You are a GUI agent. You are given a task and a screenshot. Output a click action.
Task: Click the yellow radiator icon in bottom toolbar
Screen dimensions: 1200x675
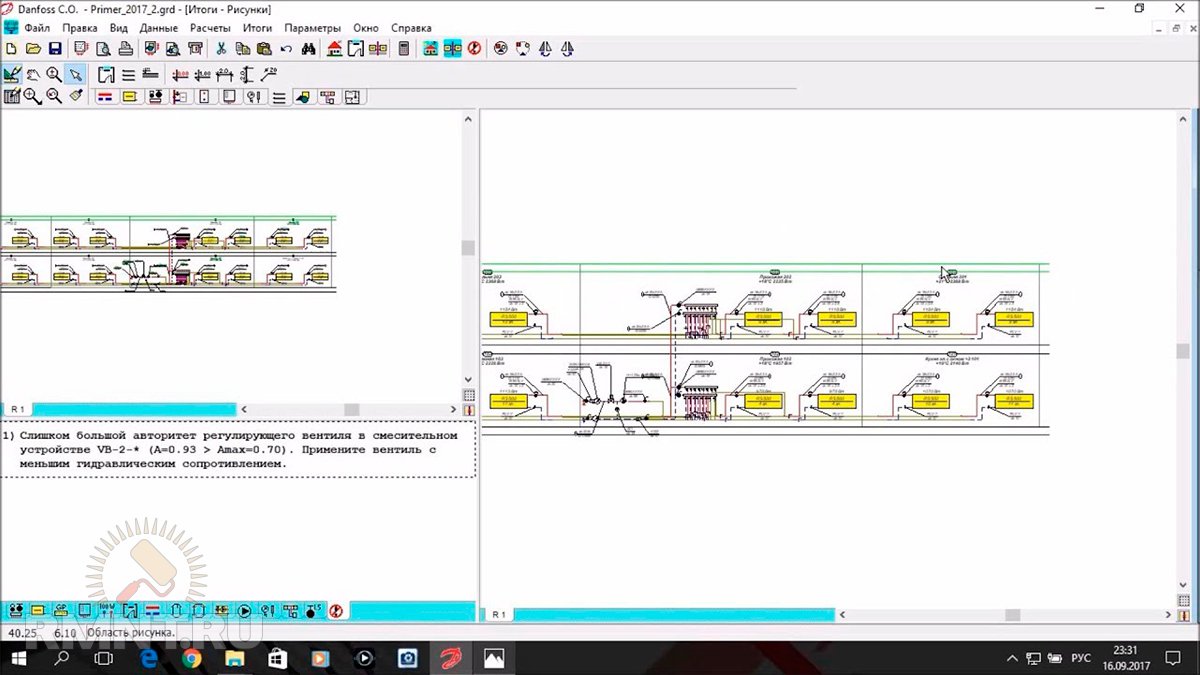point(37,610)
